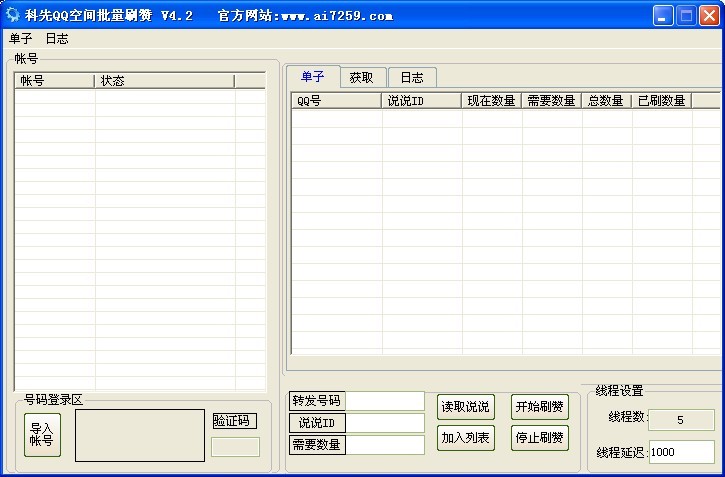This screenshot has height=477, width=725.
Task: Click the 停止刷赞 button
Action: point(539,437)
